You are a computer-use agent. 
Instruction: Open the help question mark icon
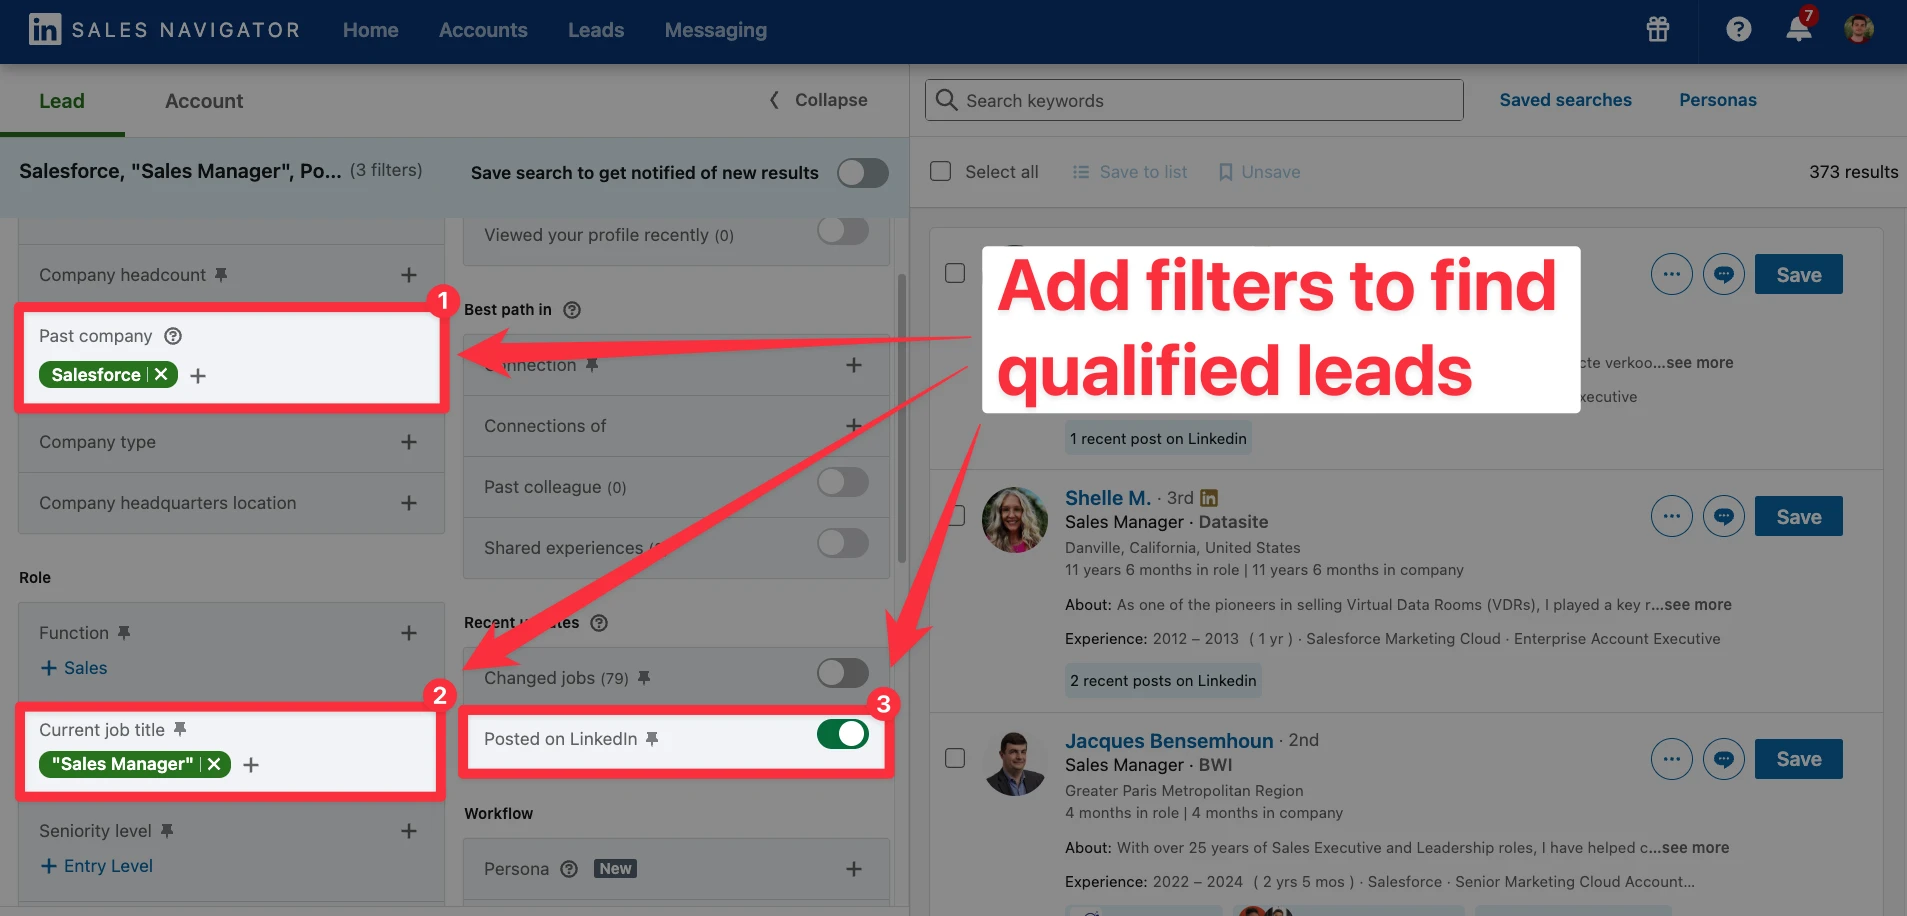click(x=1739, y=29)
